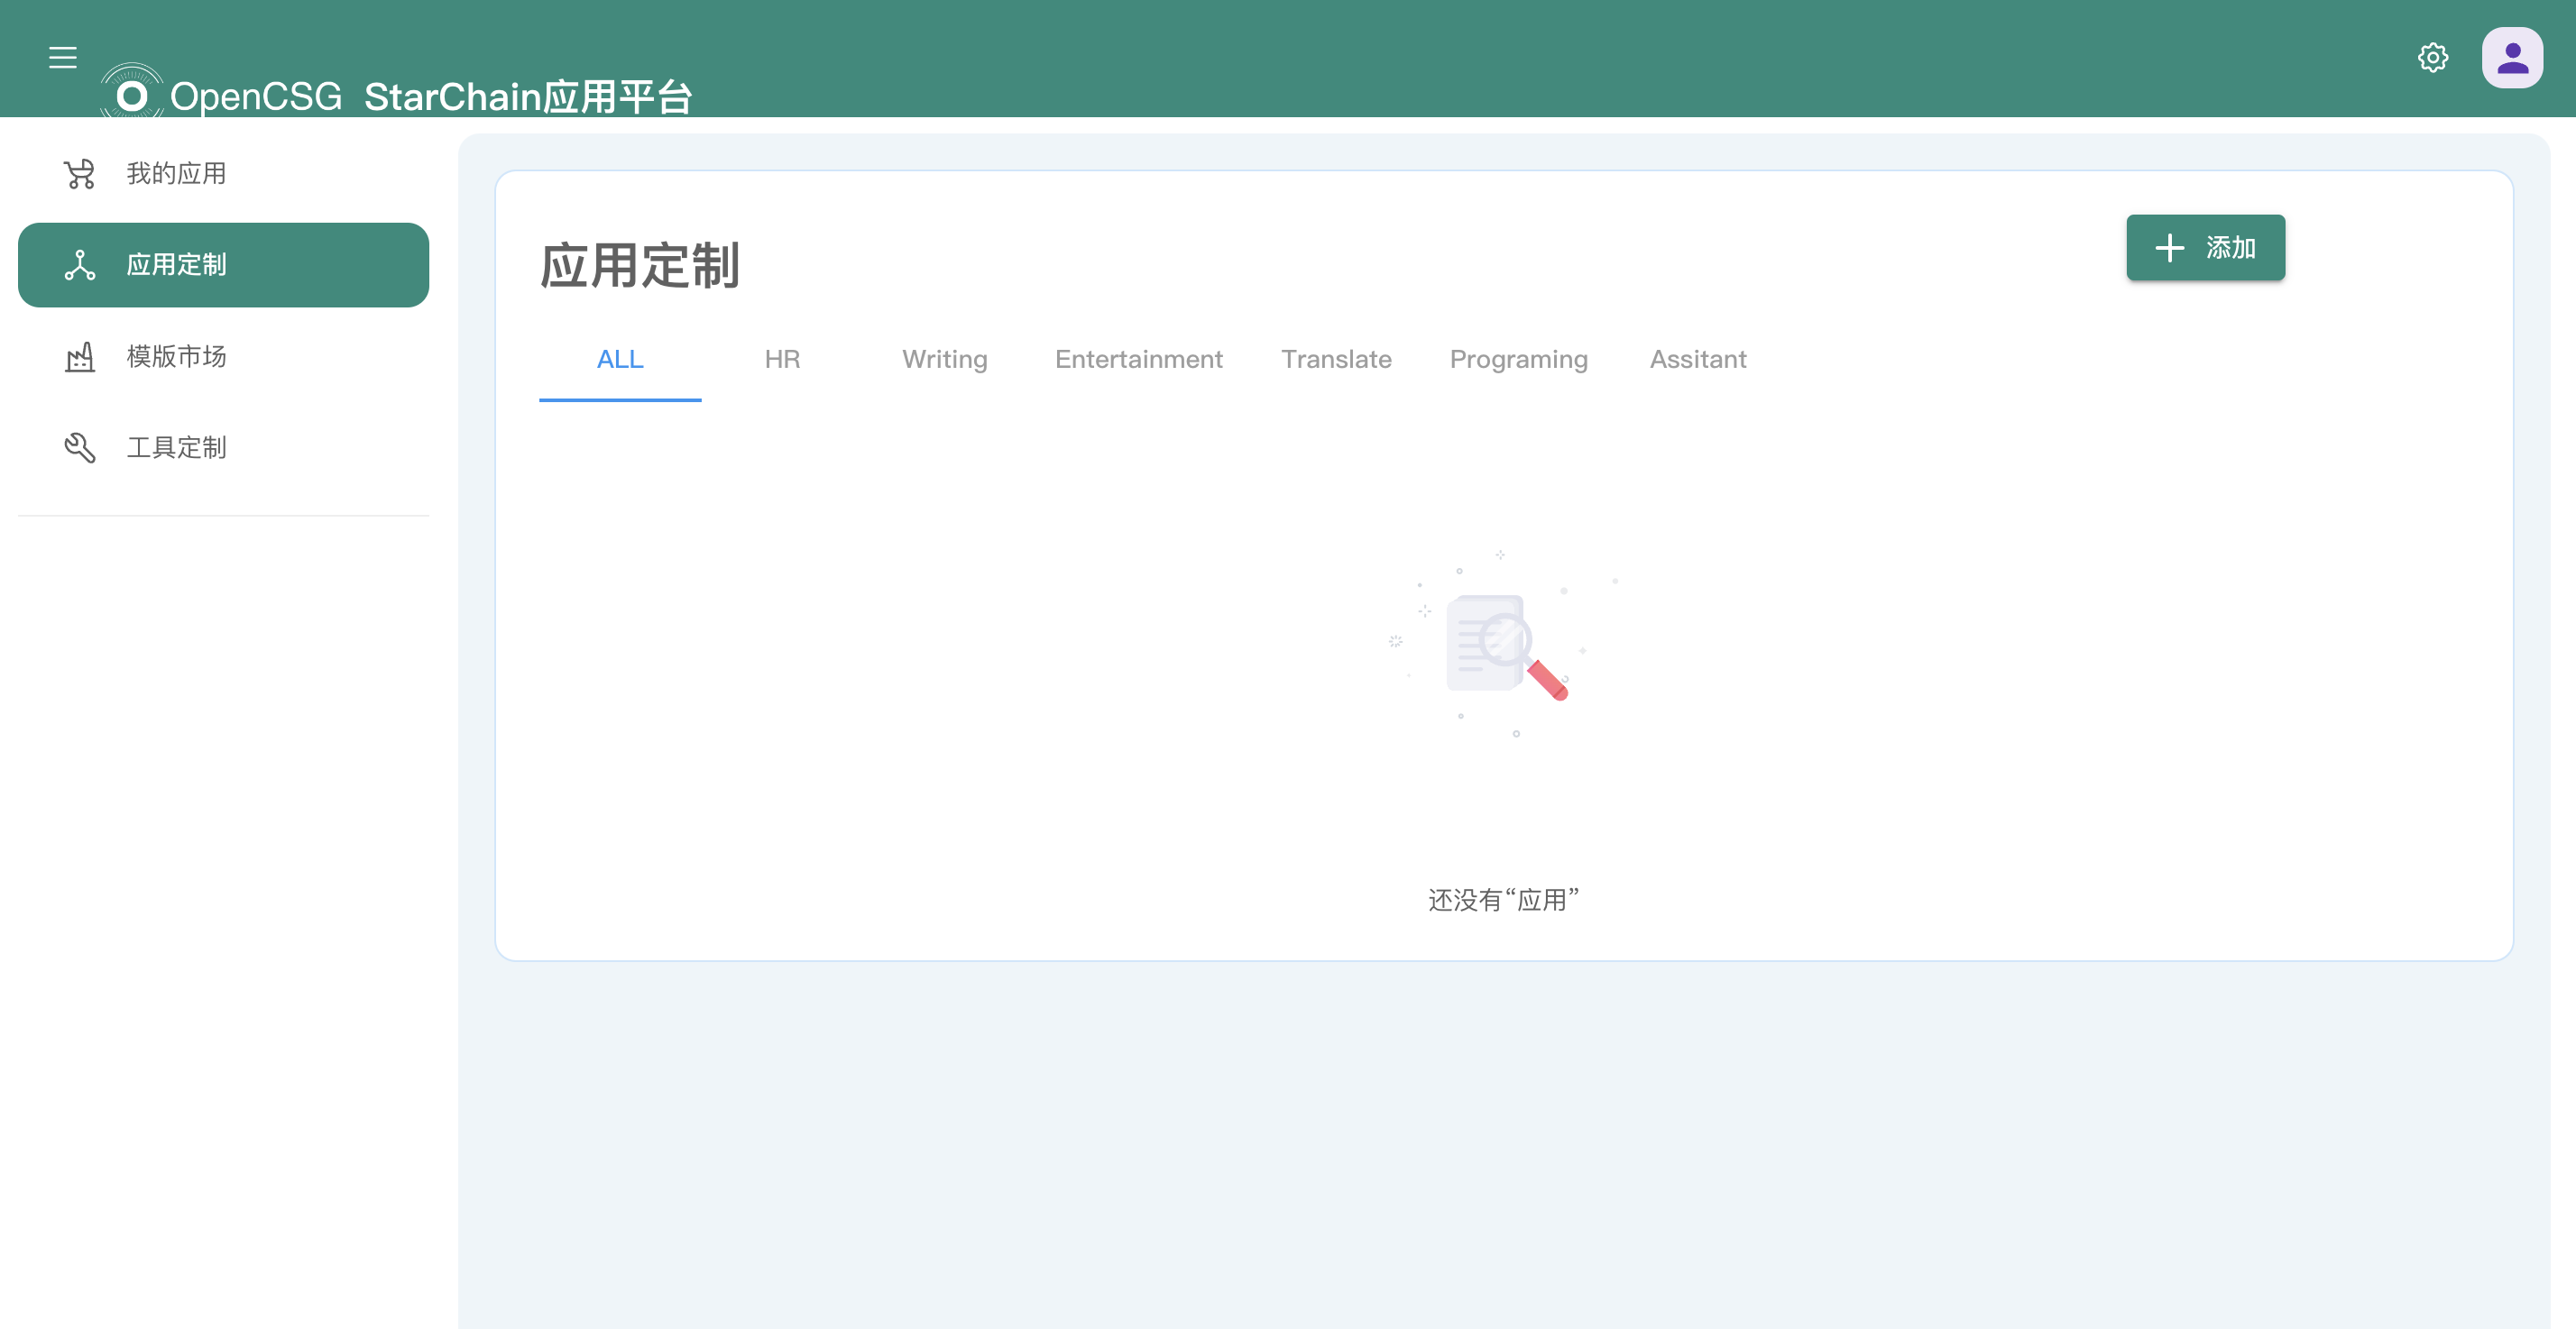Viewport: 2576px width, 1329px height.
Task: Click the wrench icon beside 工具定制
Action: [x=80, y=448]
